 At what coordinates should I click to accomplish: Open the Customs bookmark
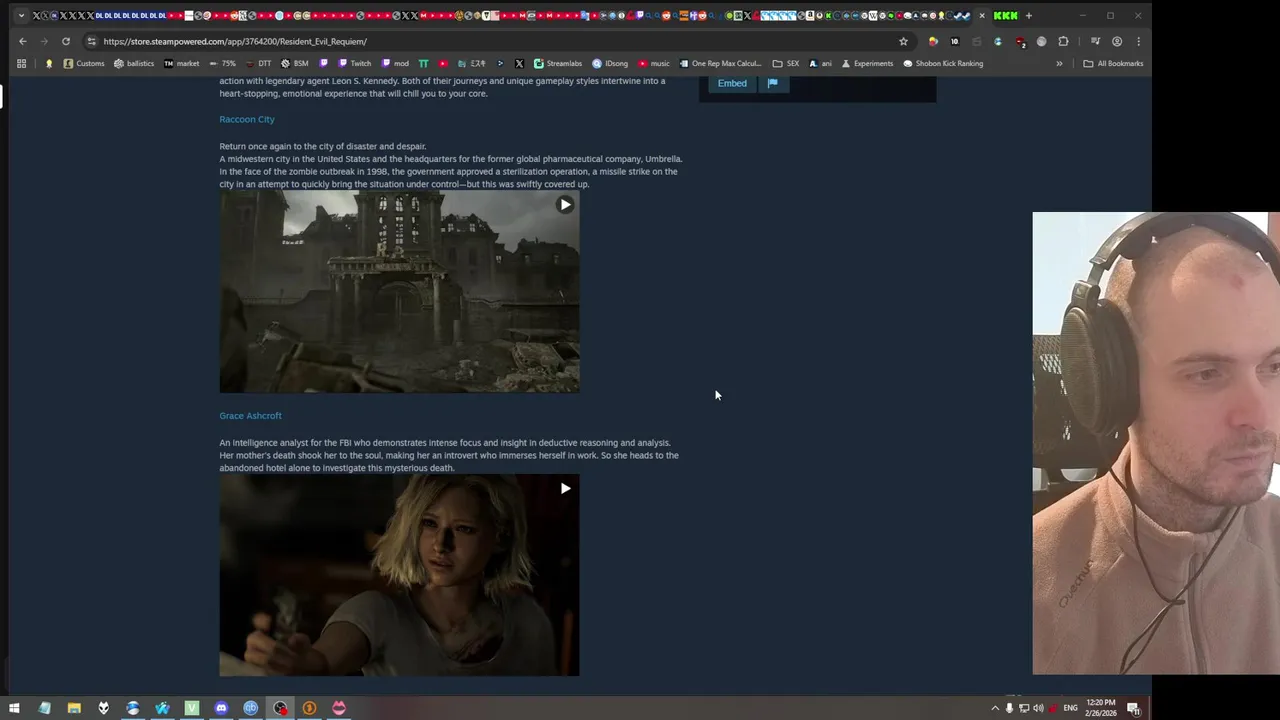84,63
